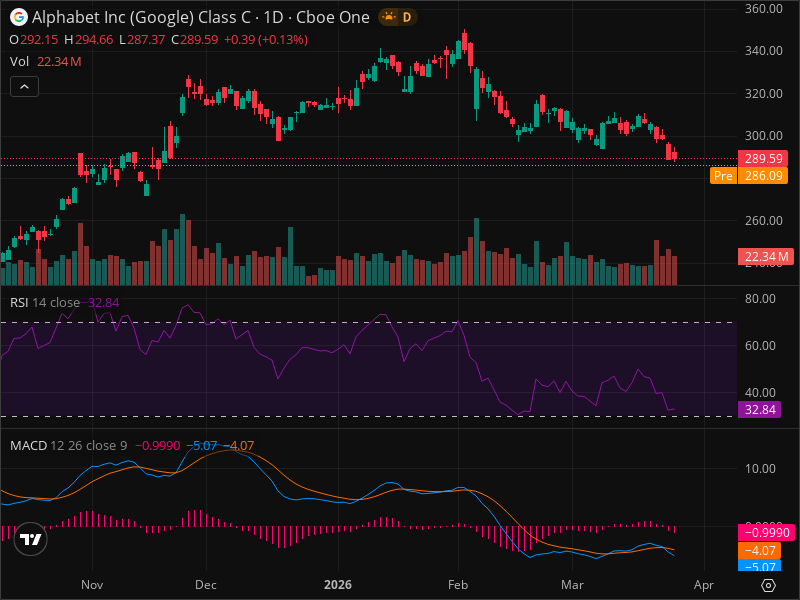Select the Vol 22.34 M legend
The width and height of the screenshot is (800, 600).
point(45,62)
